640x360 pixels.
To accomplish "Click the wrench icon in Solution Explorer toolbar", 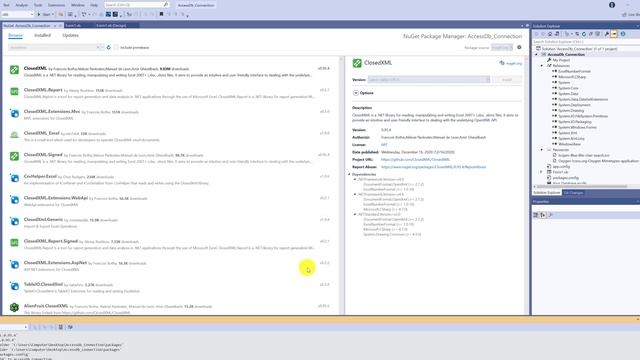I will tap(607, 34).
